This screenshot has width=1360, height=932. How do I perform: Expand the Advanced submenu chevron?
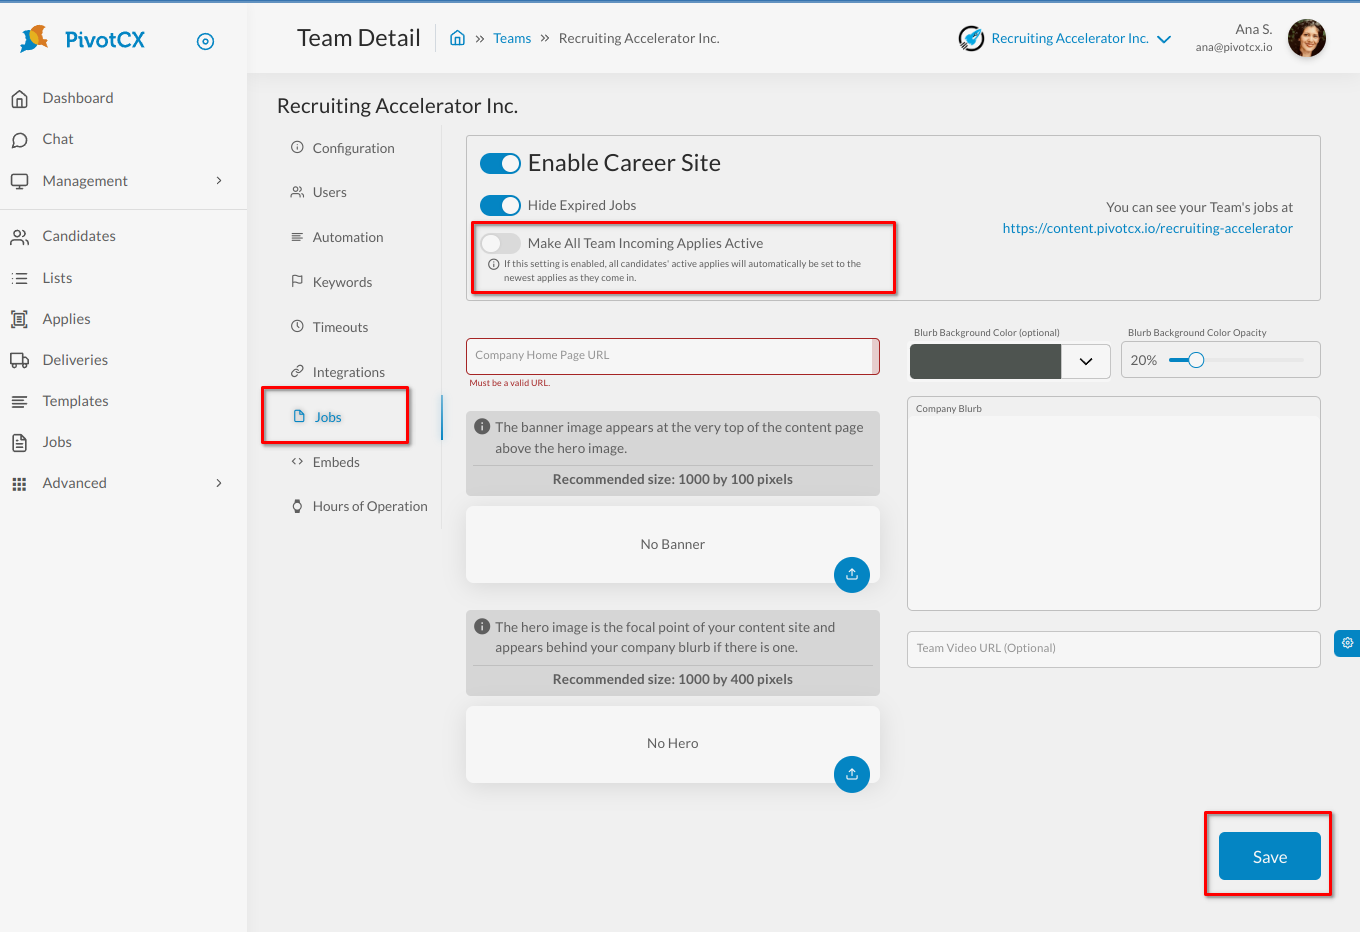pyautogui.click(x=219, y=483)
